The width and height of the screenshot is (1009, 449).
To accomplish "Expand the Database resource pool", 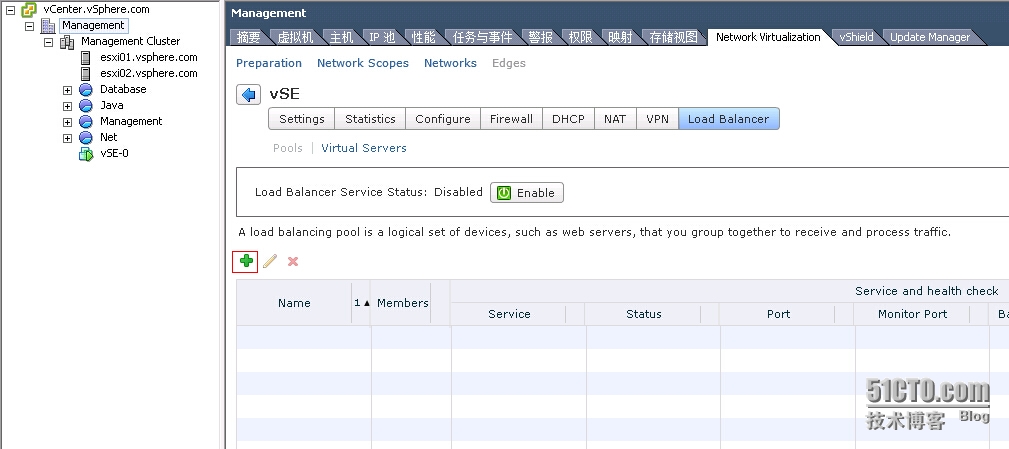I will pyautogui.click(x=67, y=90).
